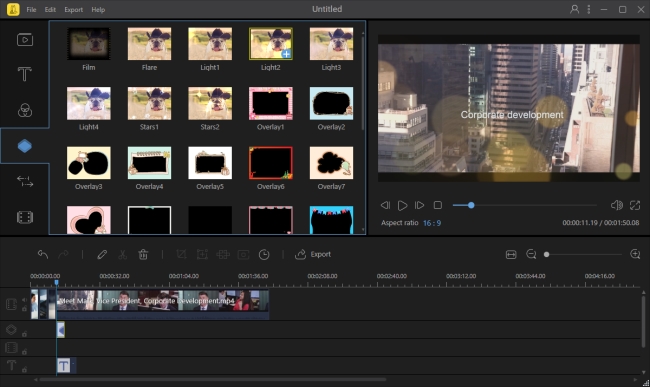Select the Overlay5 thumbnail
The width and height of the screenshot is (650, 387).
tap(210, 163)
